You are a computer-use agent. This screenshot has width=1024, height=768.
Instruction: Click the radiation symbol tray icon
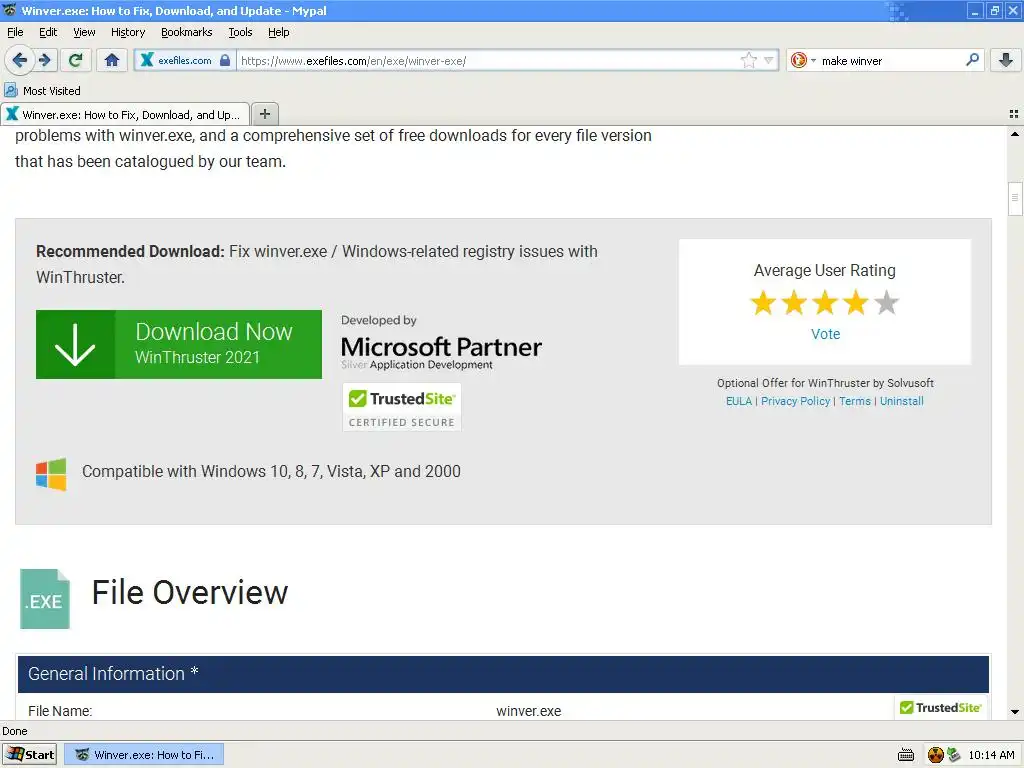936,755
